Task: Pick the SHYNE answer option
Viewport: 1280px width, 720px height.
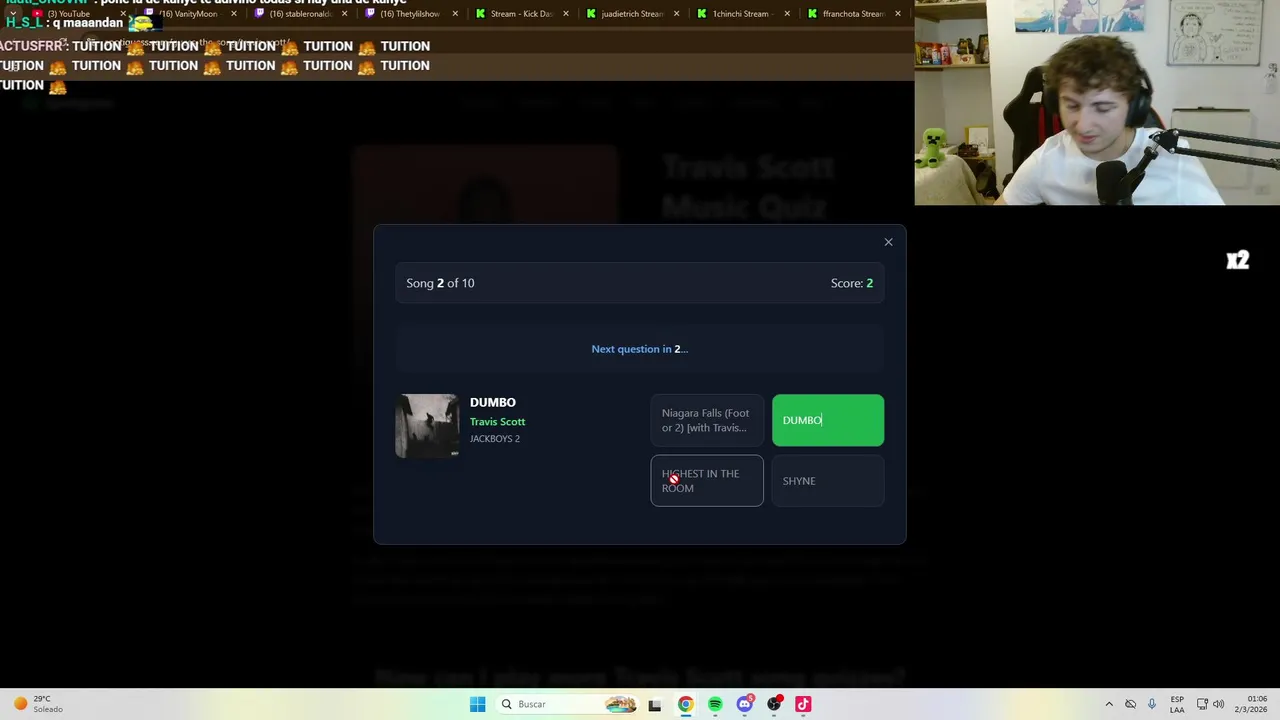Action: (828, 481)
